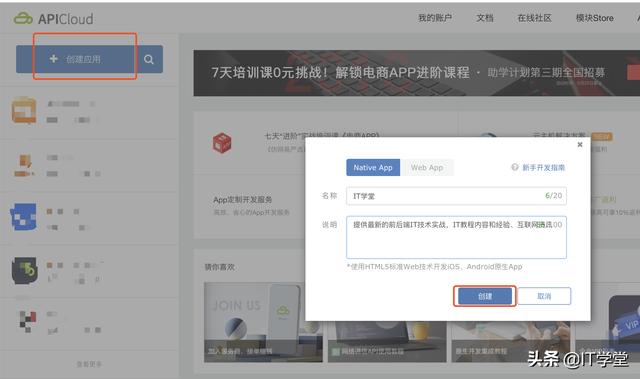
Task: Open 文档 menu item
Action: 485,18
